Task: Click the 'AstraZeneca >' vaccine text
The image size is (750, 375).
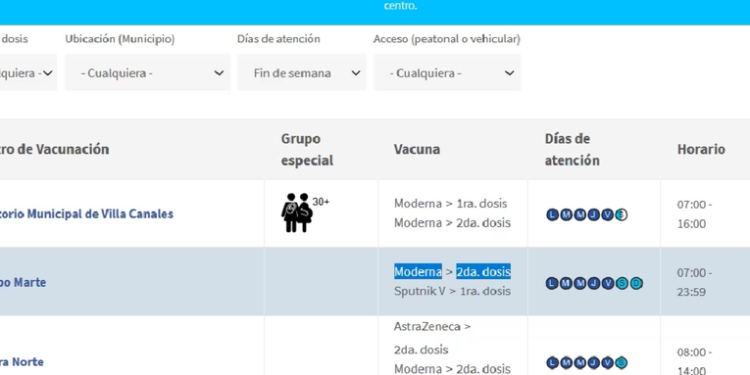Action: [432, 327]
